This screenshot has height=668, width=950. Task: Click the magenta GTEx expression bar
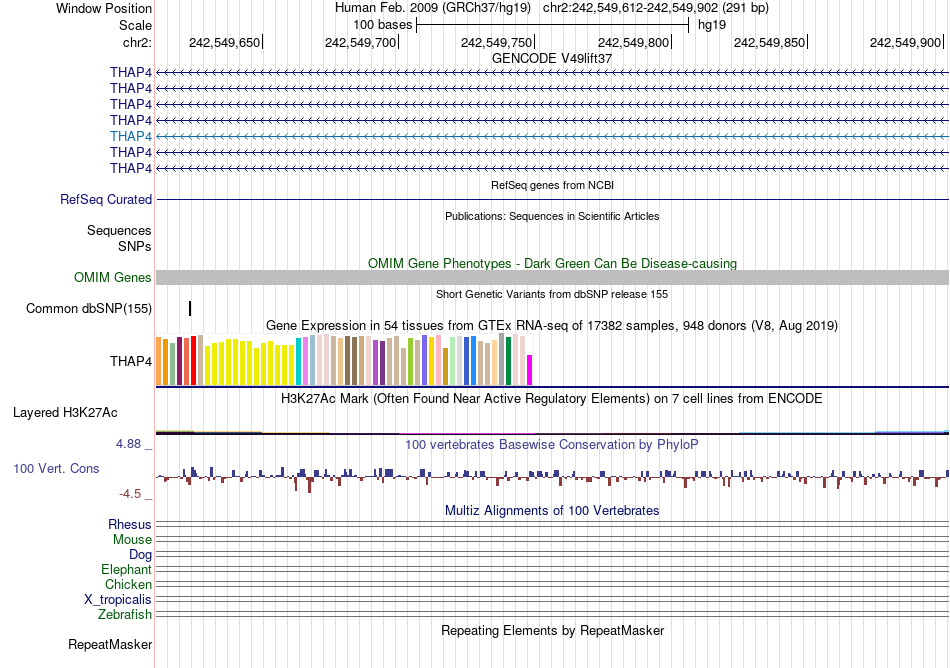pos(529,370)
